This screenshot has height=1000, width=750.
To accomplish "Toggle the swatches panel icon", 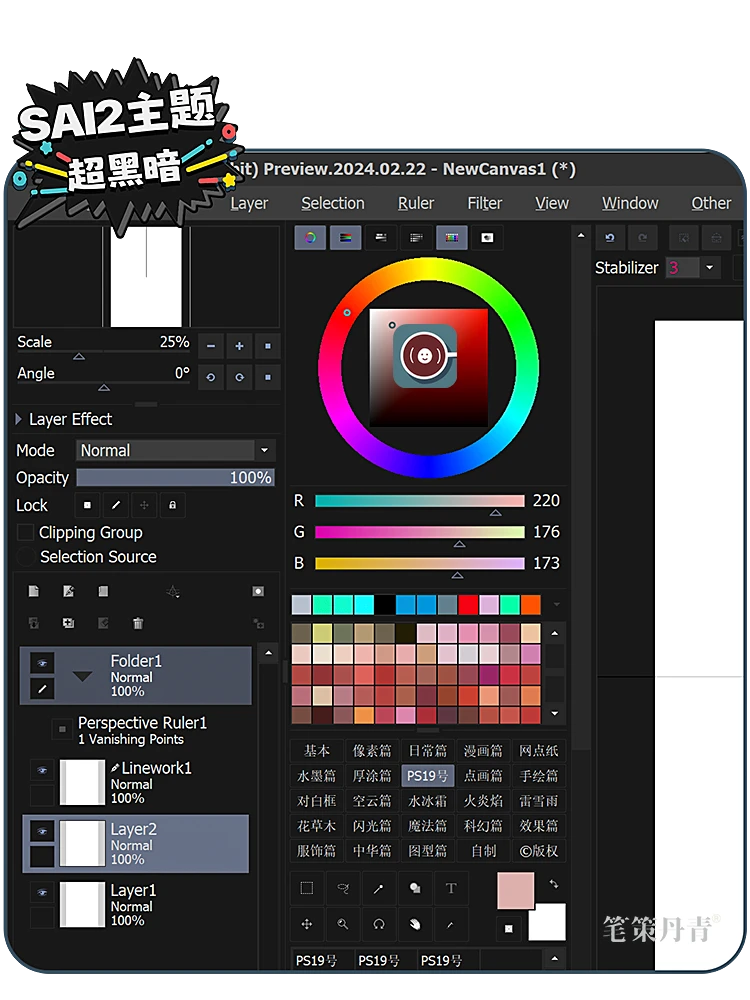I will coord(452,238).
